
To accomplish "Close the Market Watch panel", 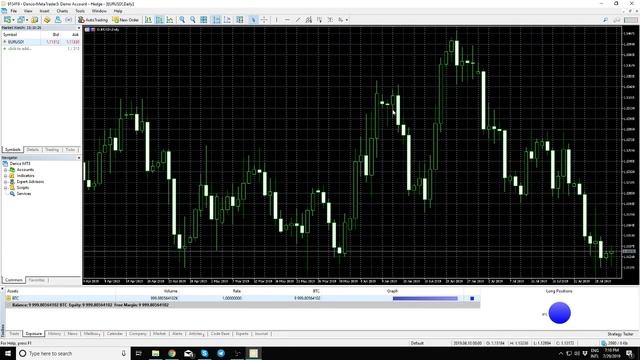I will pos(78,28).
